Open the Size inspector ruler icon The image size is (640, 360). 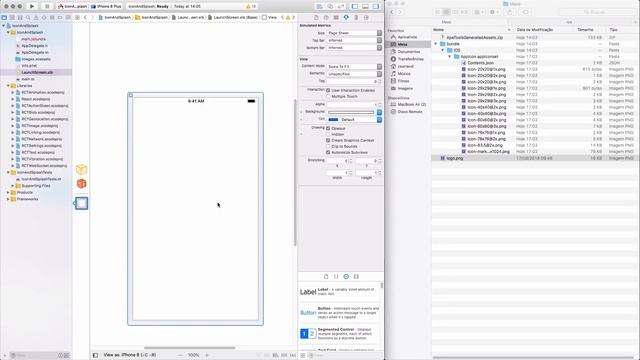[356, 18]
